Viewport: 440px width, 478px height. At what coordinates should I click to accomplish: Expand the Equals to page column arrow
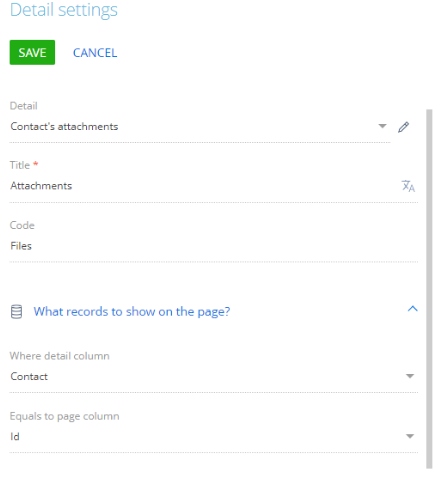[410, 436]
